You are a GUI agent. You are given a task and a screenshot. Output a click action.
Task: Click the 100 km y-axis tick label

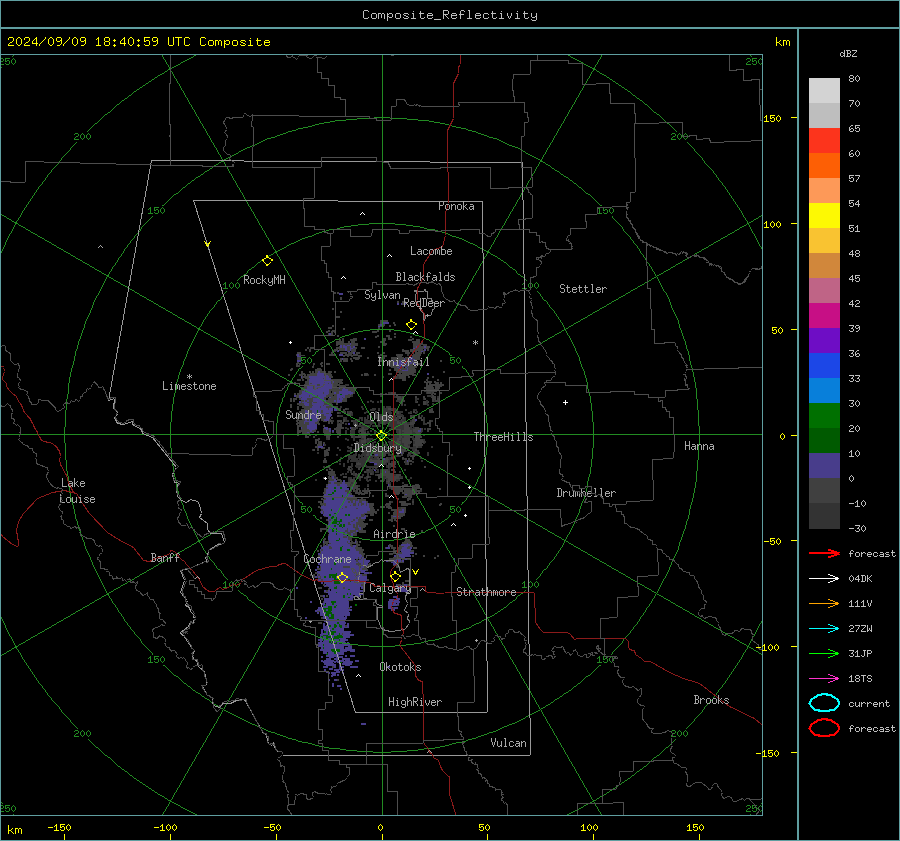(x=772, y=224)
